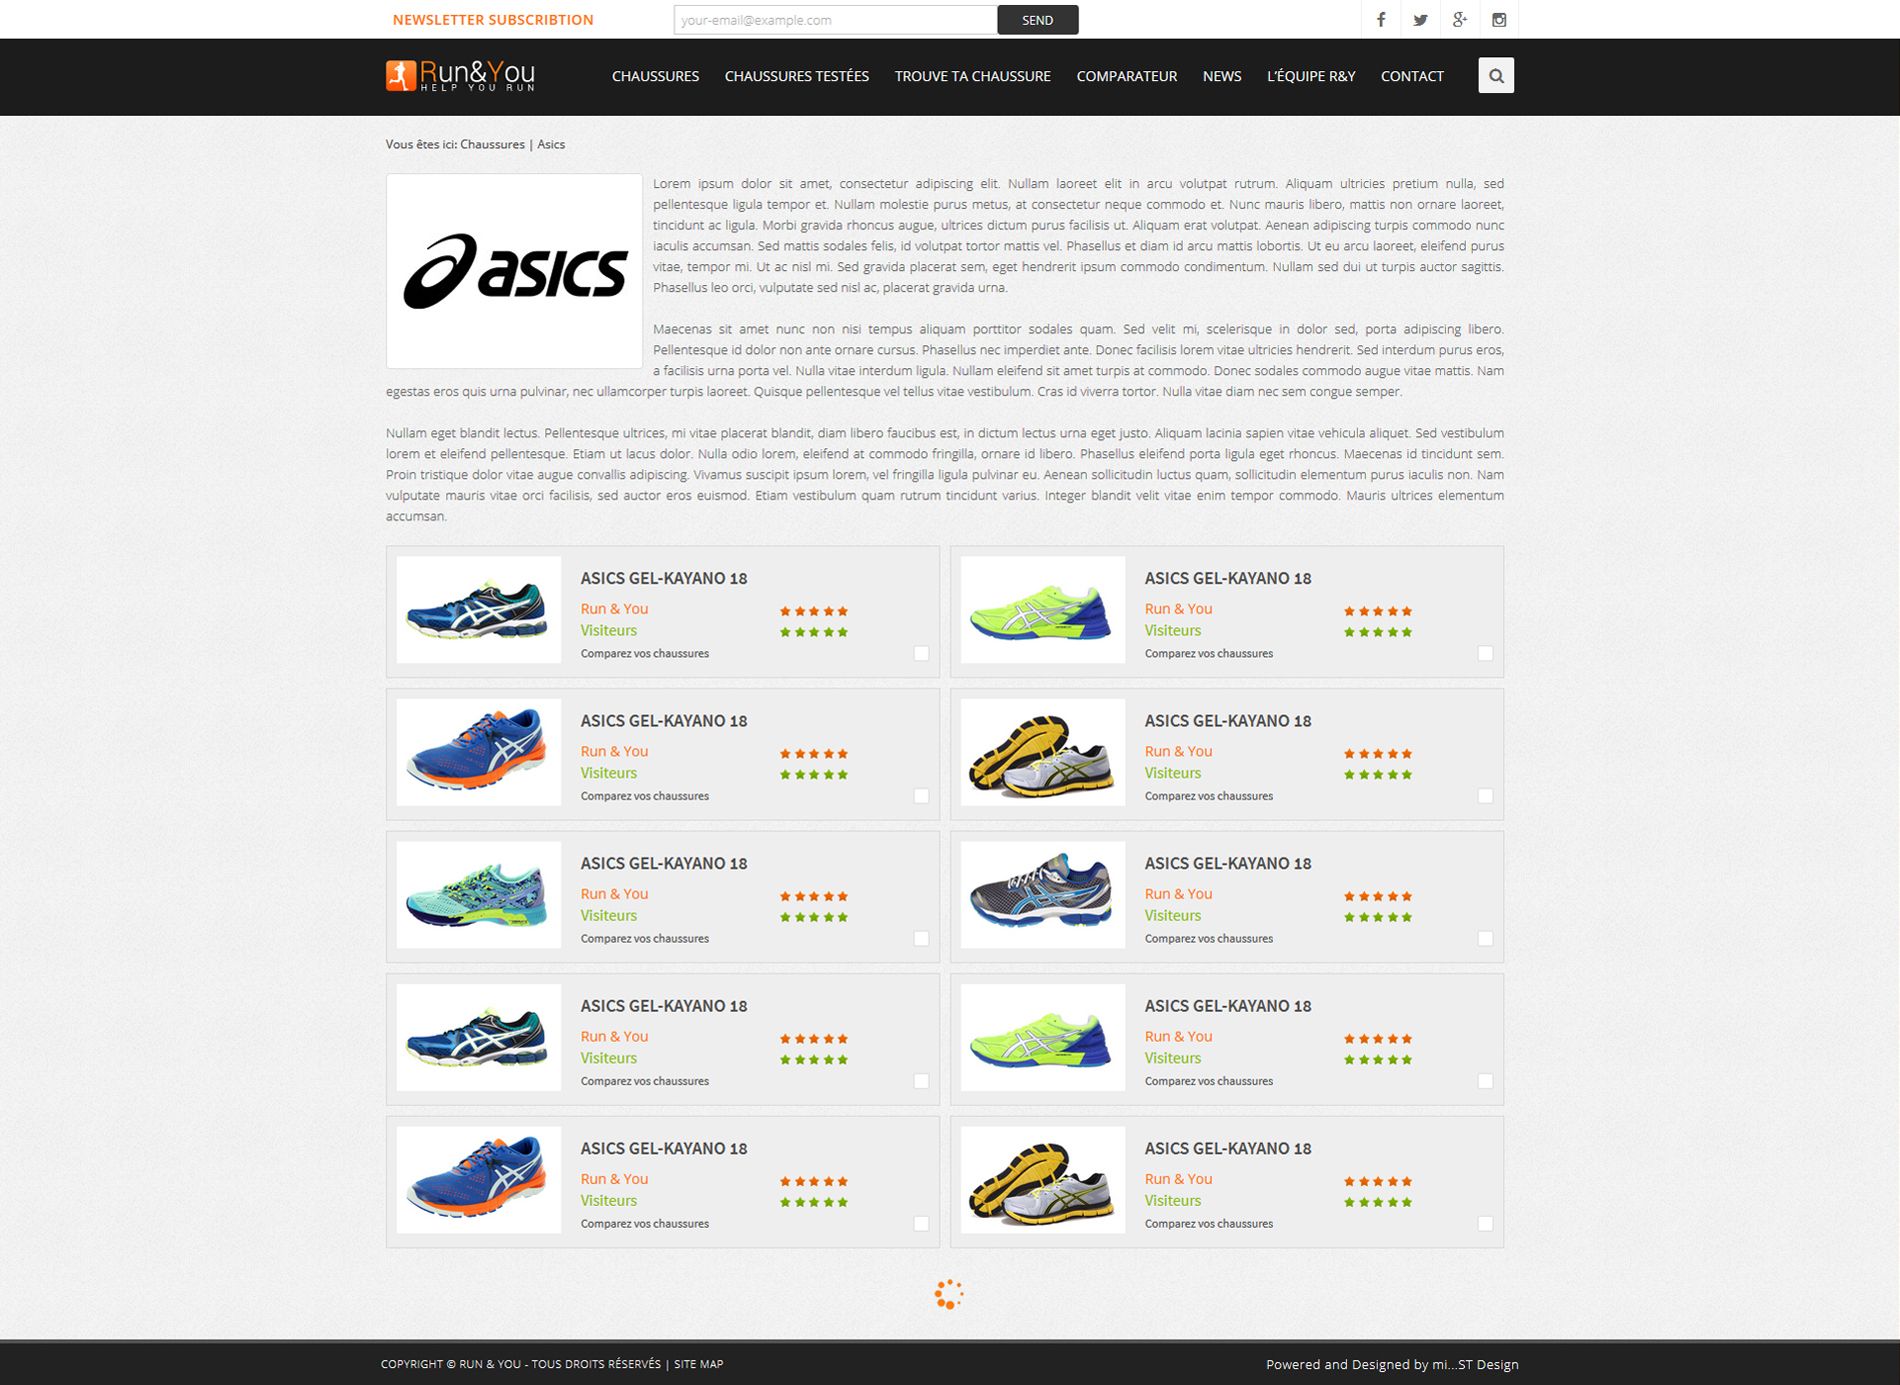Click the copyright Run & You footer text
Image resolution: width=1900 pixels, height=1385 pixels.
tap(520, 1364)
